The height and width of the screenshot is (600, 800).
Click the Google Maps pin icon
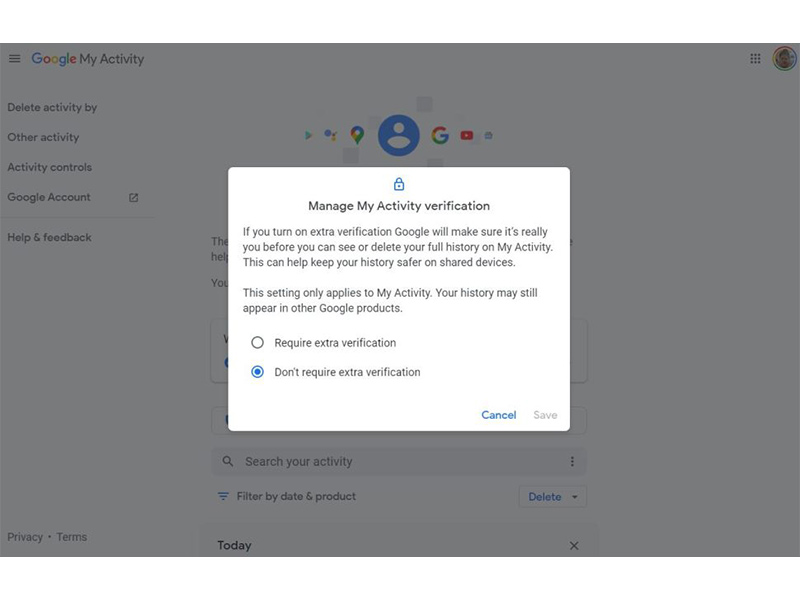357,135
